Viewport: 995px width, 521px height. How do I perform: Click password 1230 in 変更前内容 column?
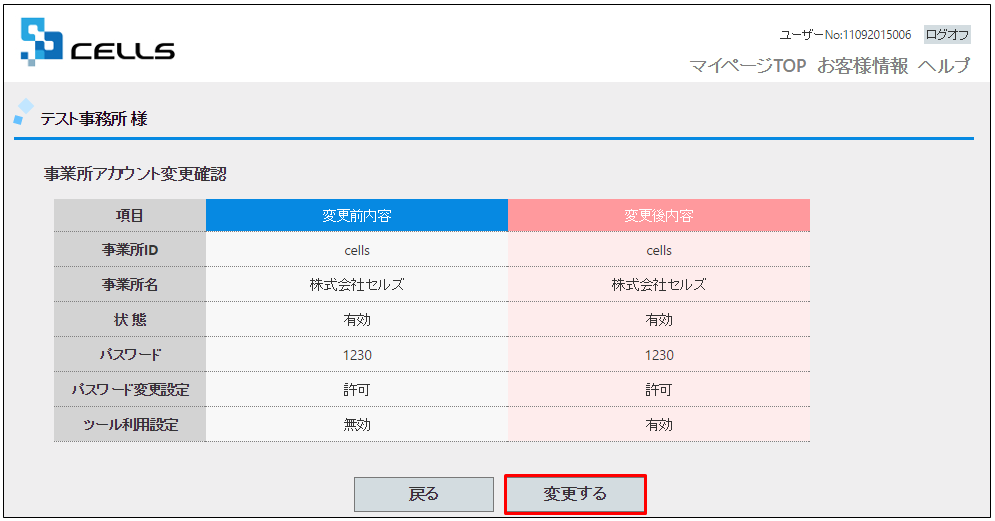coord(357,355)
